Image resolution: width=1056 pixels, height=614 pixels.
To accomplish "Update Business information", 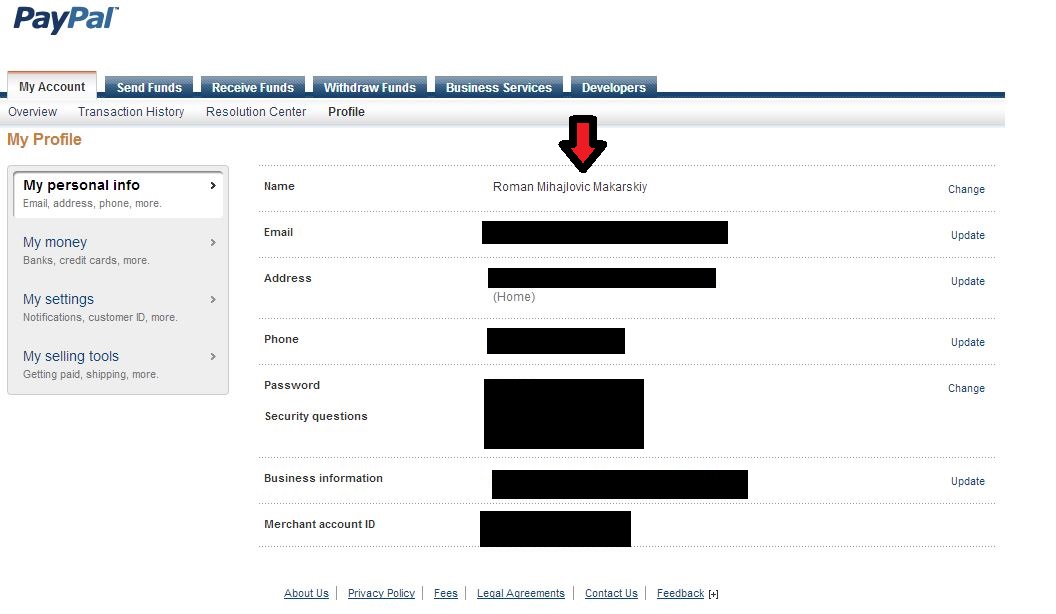I will click(967, 481).
